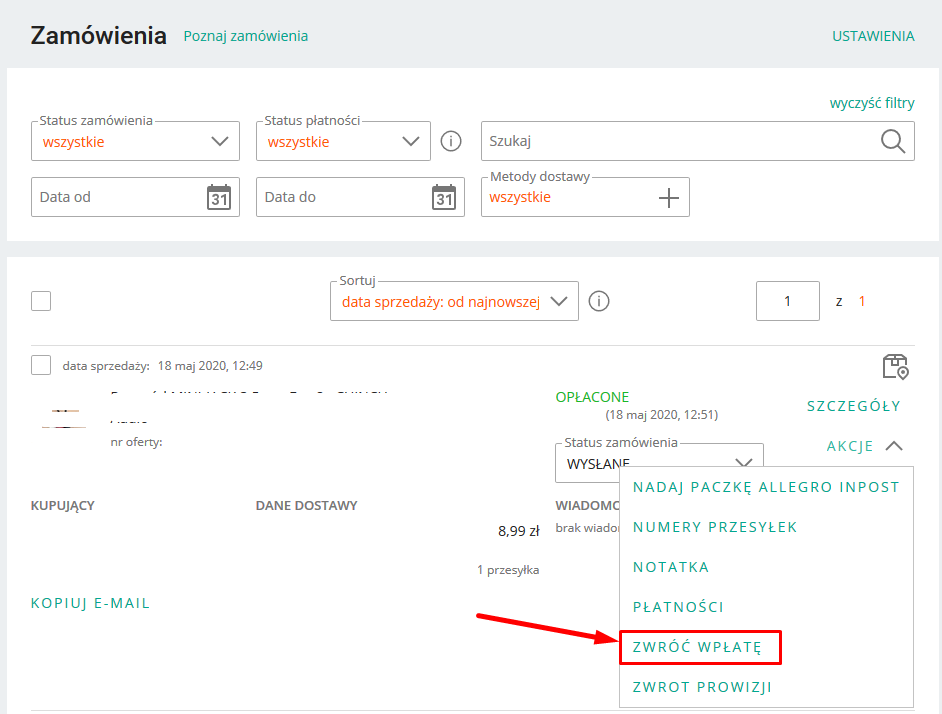Click the product thumbnail image
The width and height of the screenshot is (942, 714).
pyautogui.click(x=63, y=419)
